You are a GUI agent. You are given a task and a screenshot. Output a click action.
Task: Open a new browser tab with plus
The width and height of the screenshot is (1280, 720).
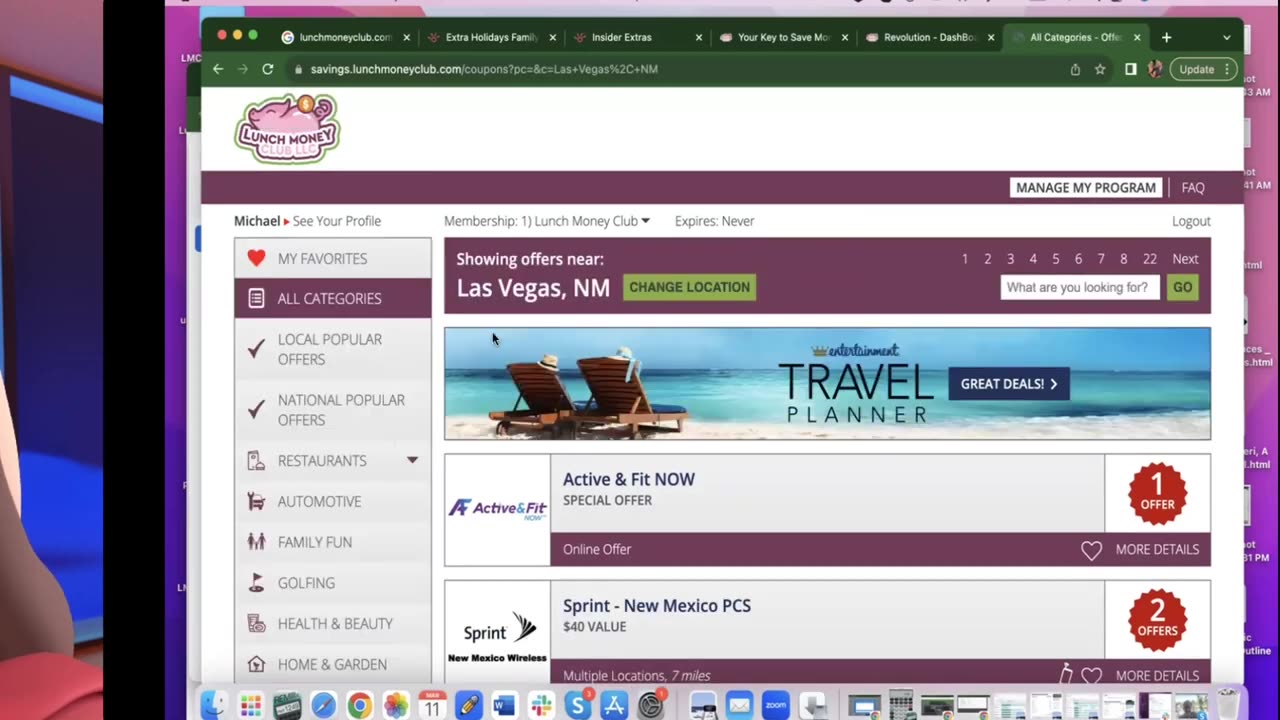pyautogui.click(x=1166, y=37)
